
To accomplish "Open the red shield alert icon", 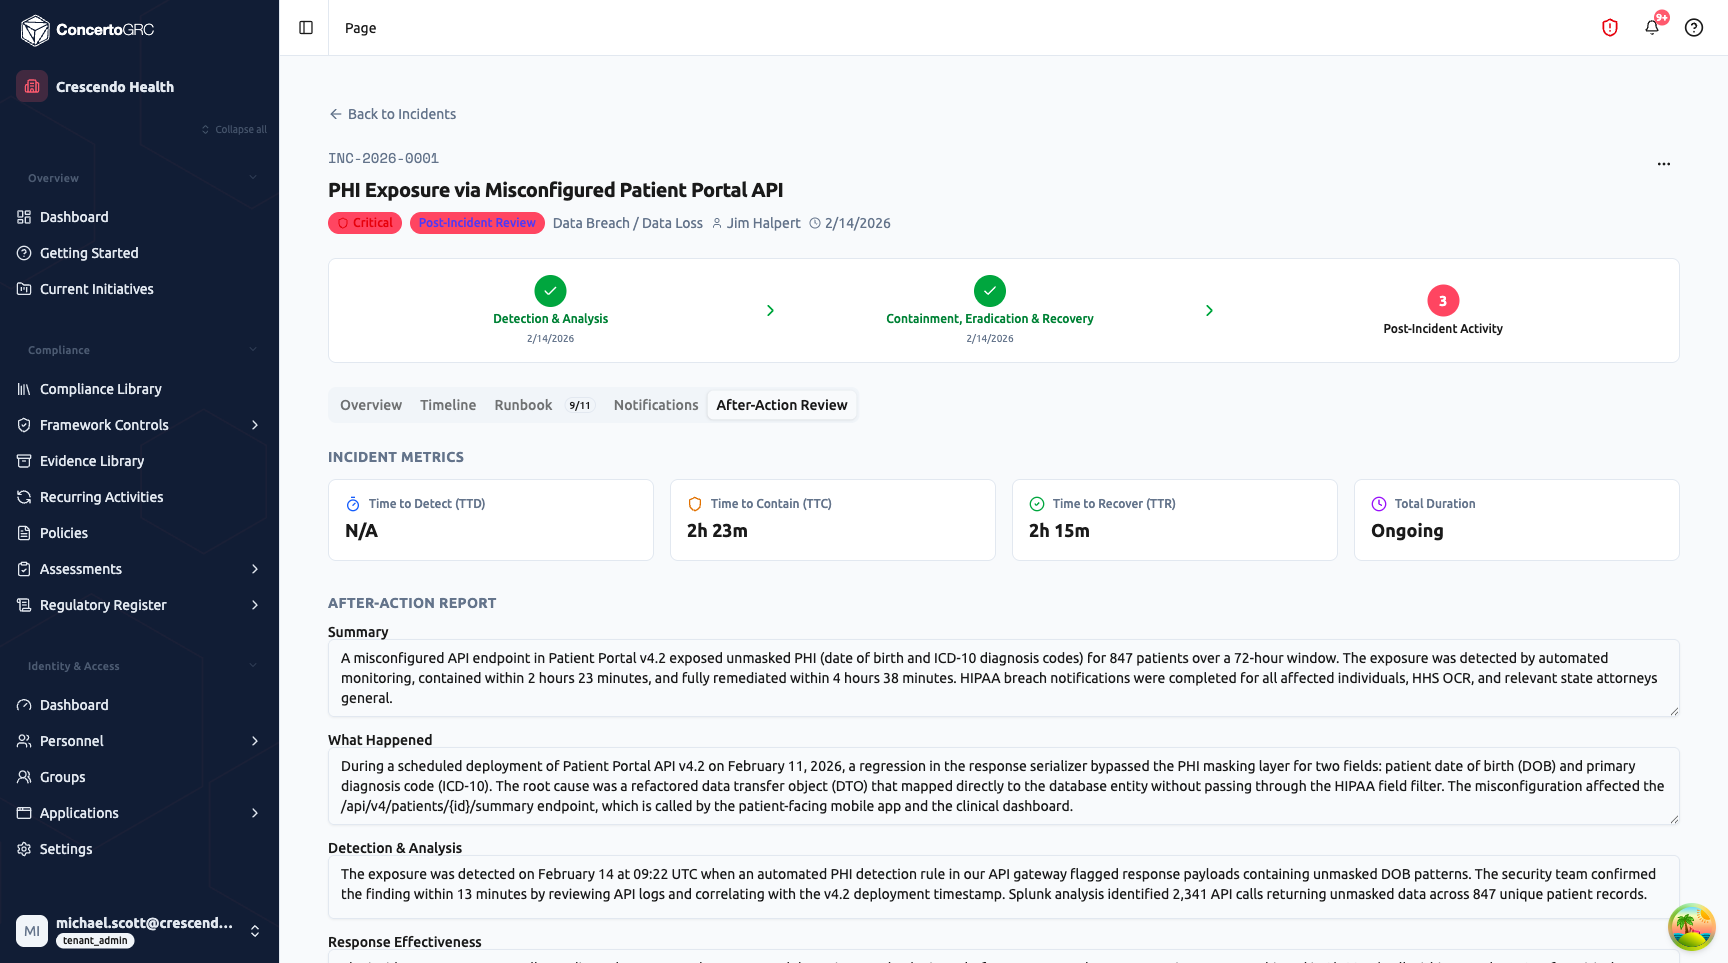I will click(1610, 28).
